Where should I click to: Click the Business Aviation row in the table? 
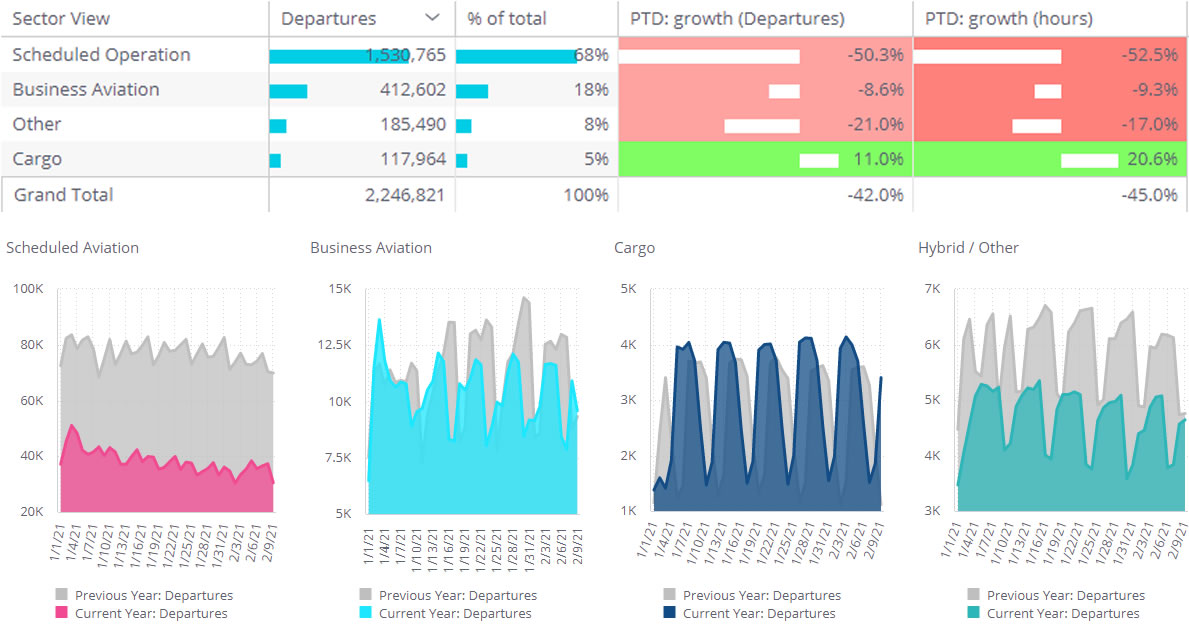pyautogui.click(x=86, y=90)
